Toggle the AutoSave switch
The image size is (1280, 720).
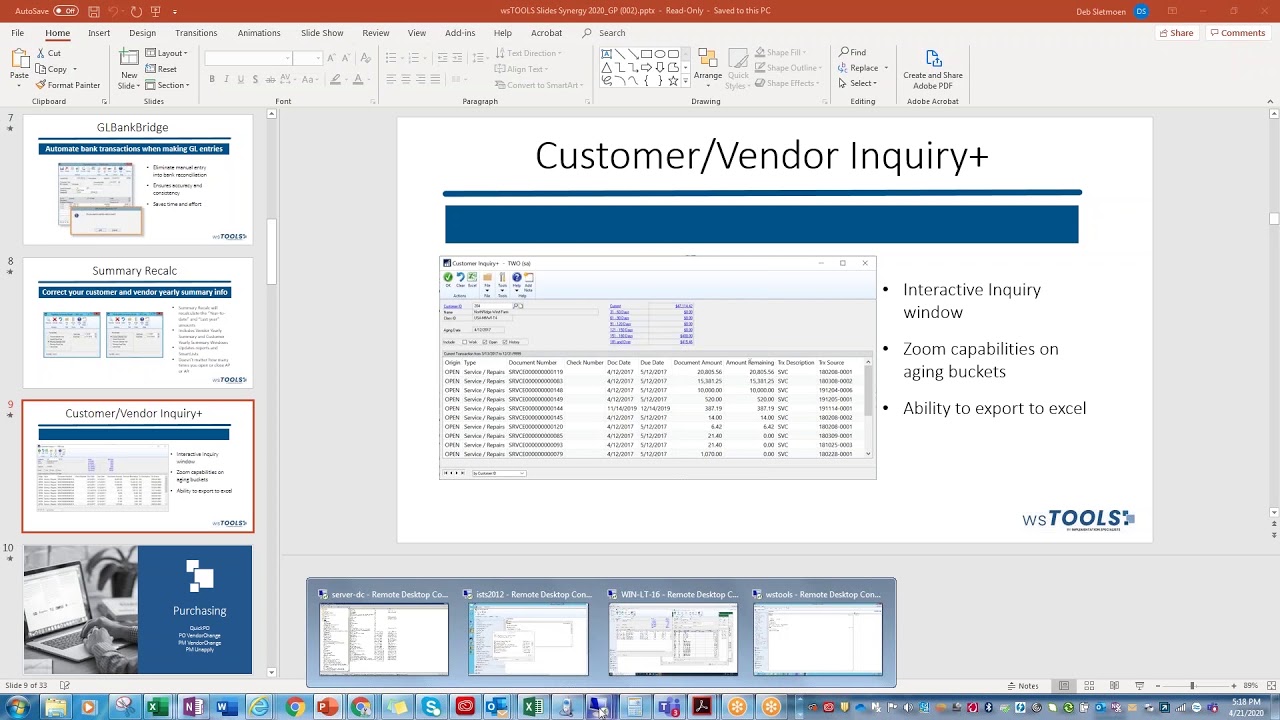65,11
